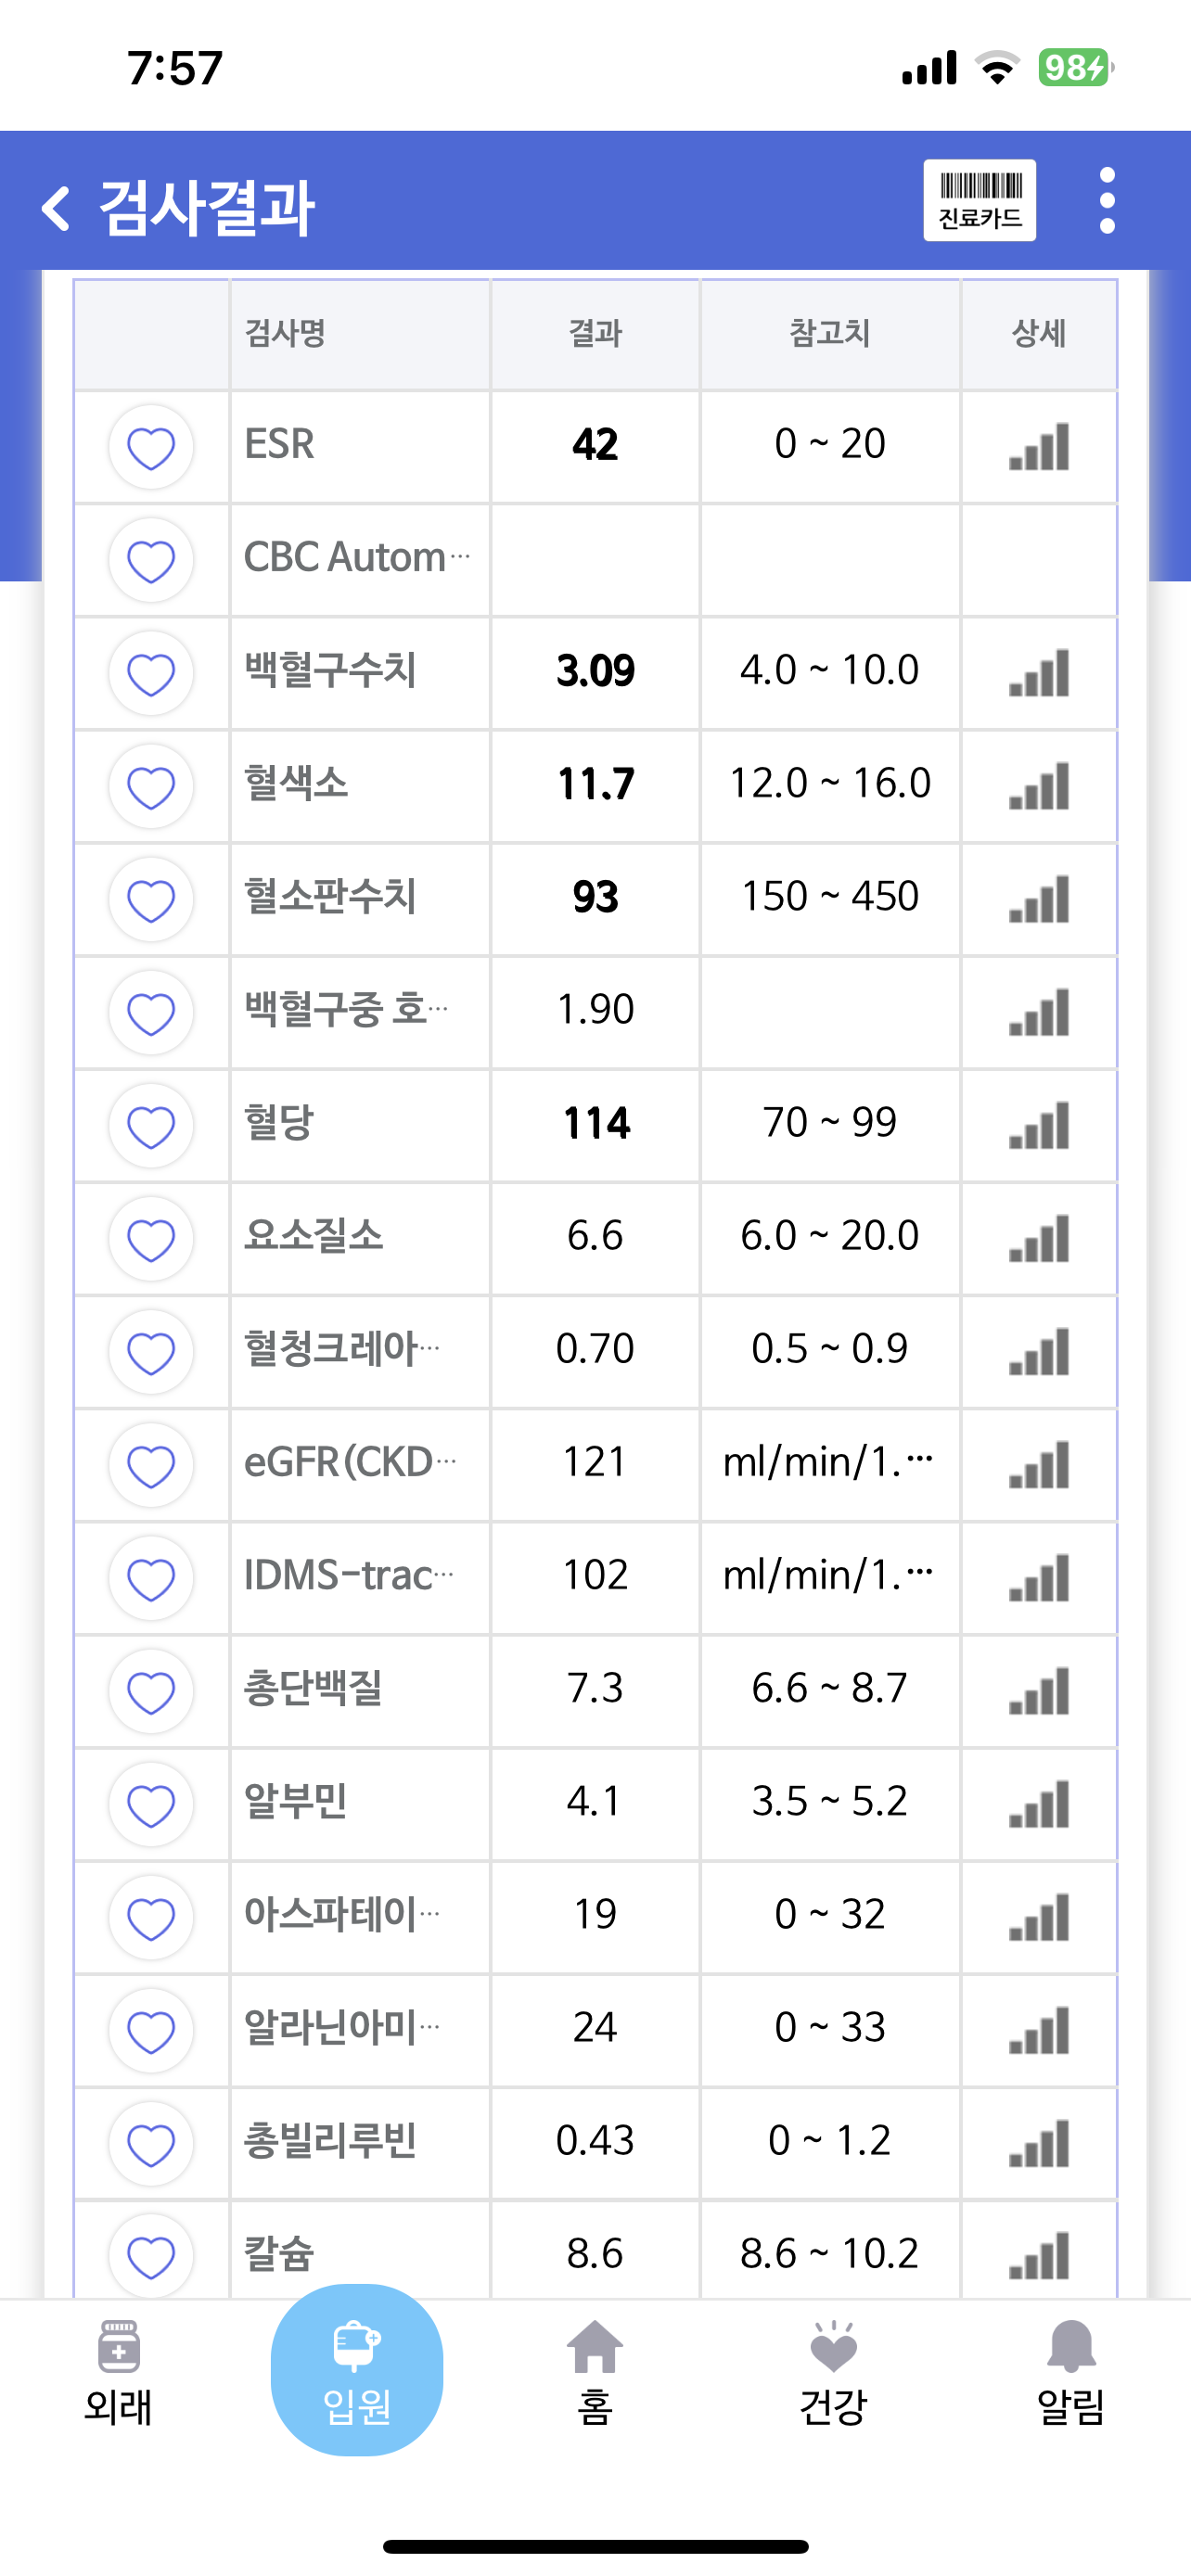Show the 알부민 detail graph icon
This screenshot has height=2576, width=1191.
tap(1039, 1804)
